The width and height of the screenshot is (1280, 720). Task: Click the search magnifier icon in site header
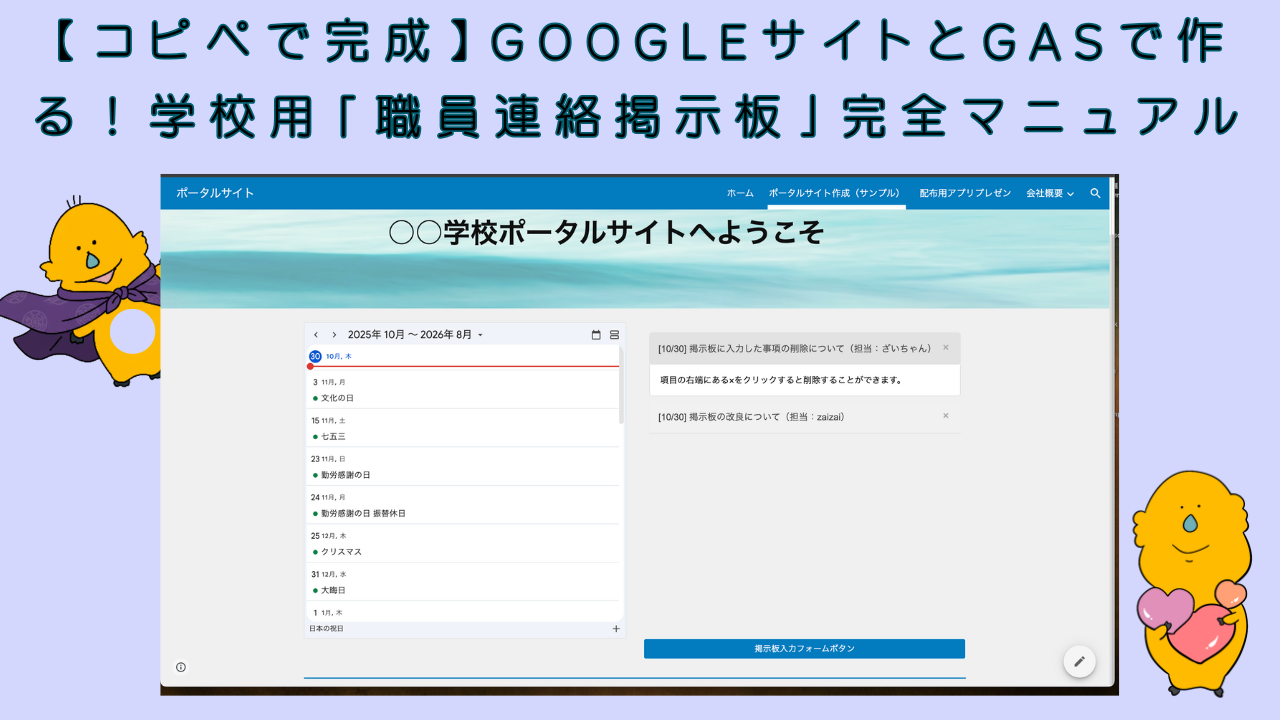tap(1095, 193)
